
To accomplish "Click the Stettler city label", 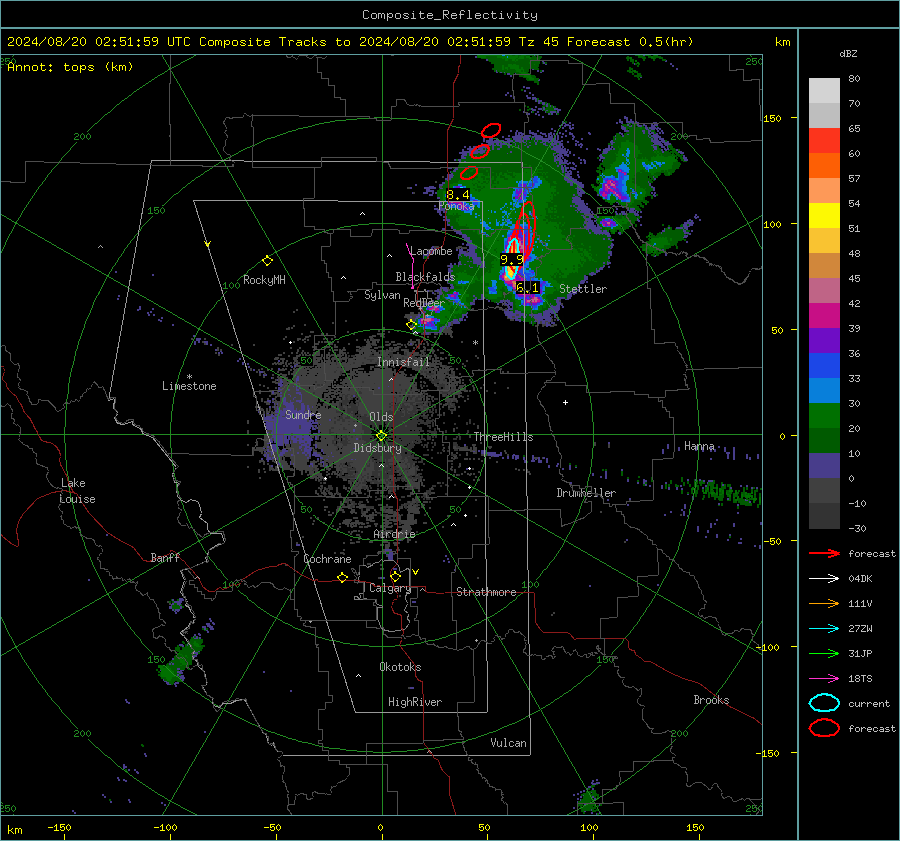I will [583, 289].
